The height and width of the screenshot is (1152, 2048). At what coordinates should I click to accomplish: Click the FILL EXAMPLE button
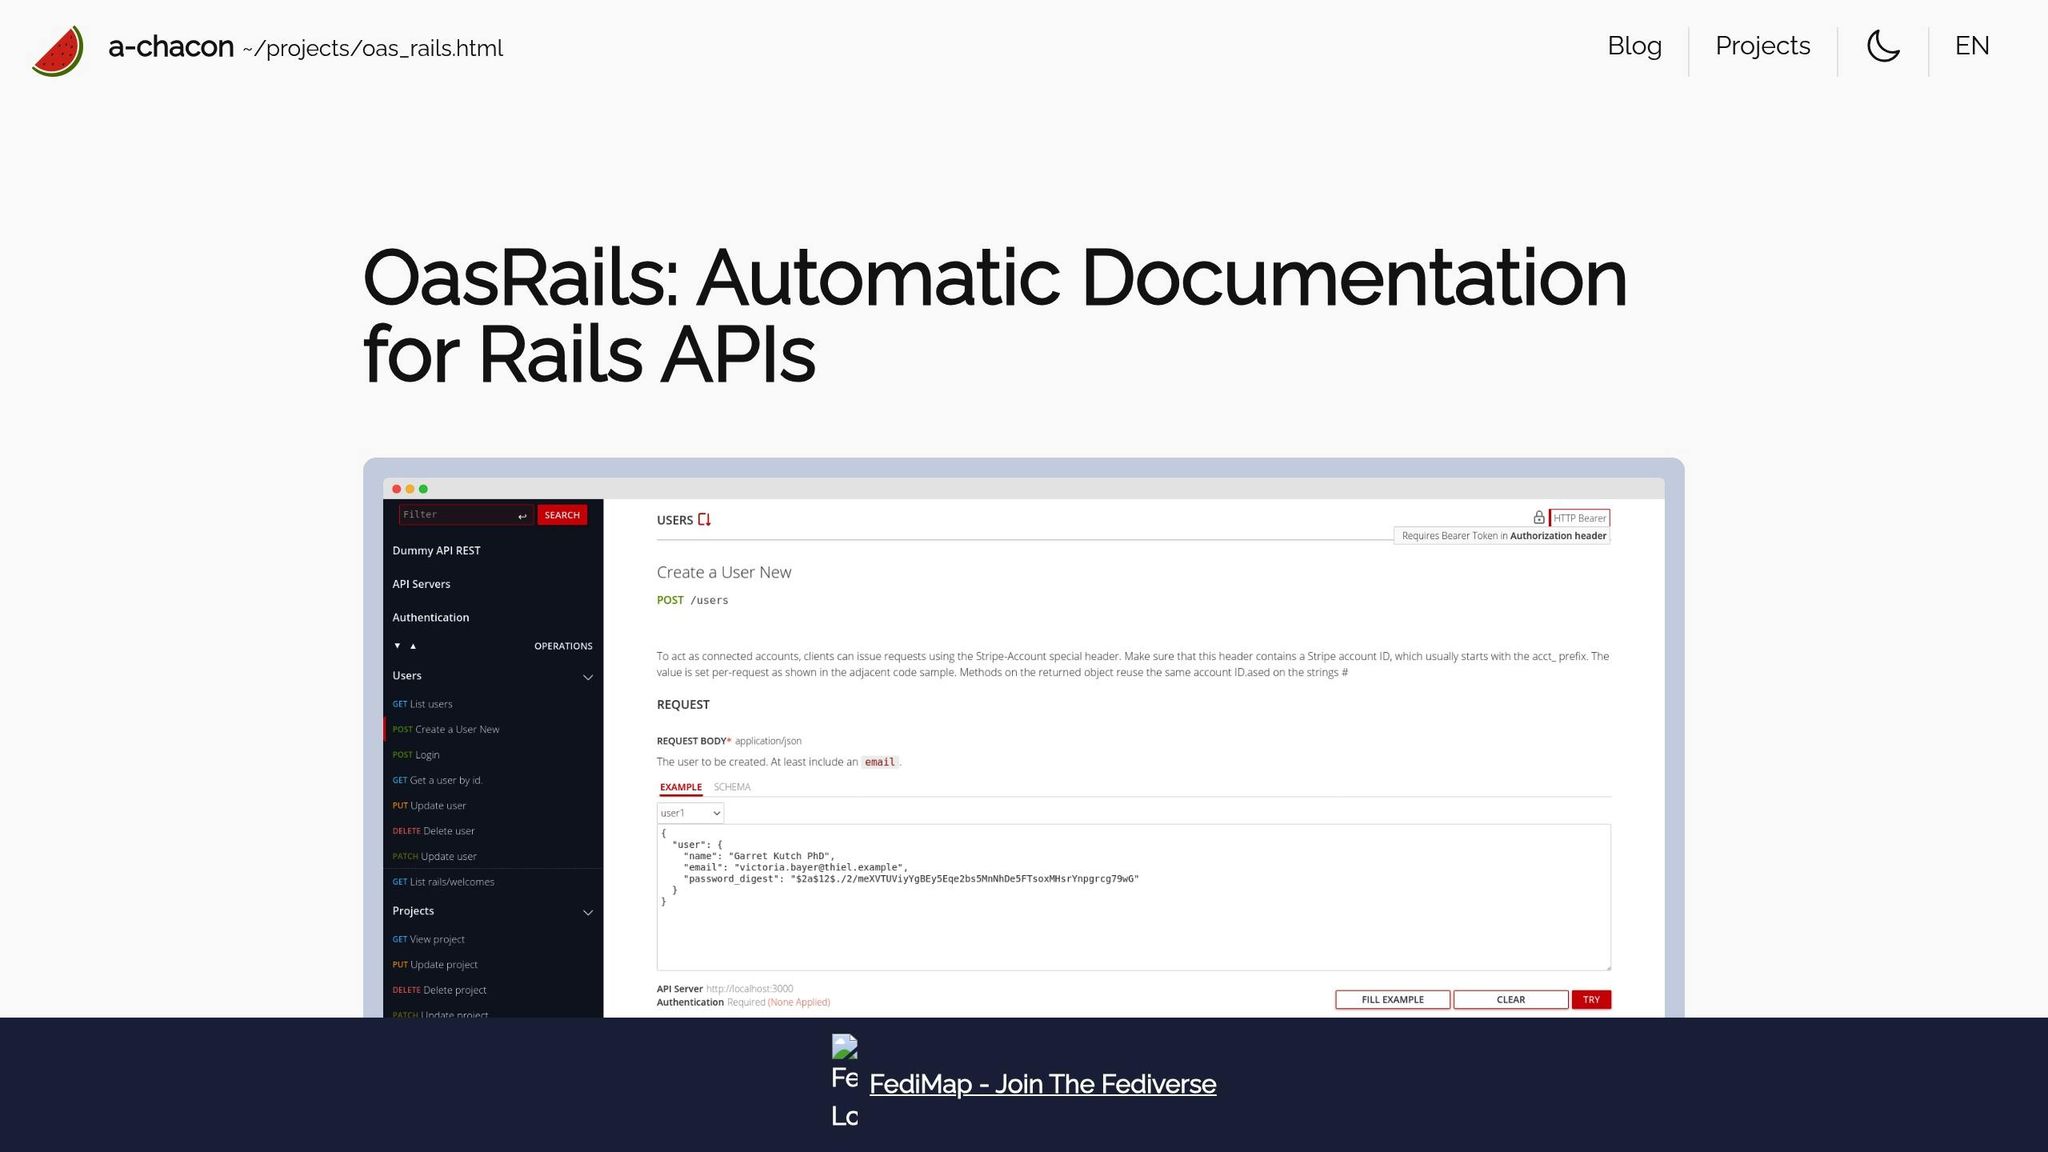click(x=1392, y=999)
